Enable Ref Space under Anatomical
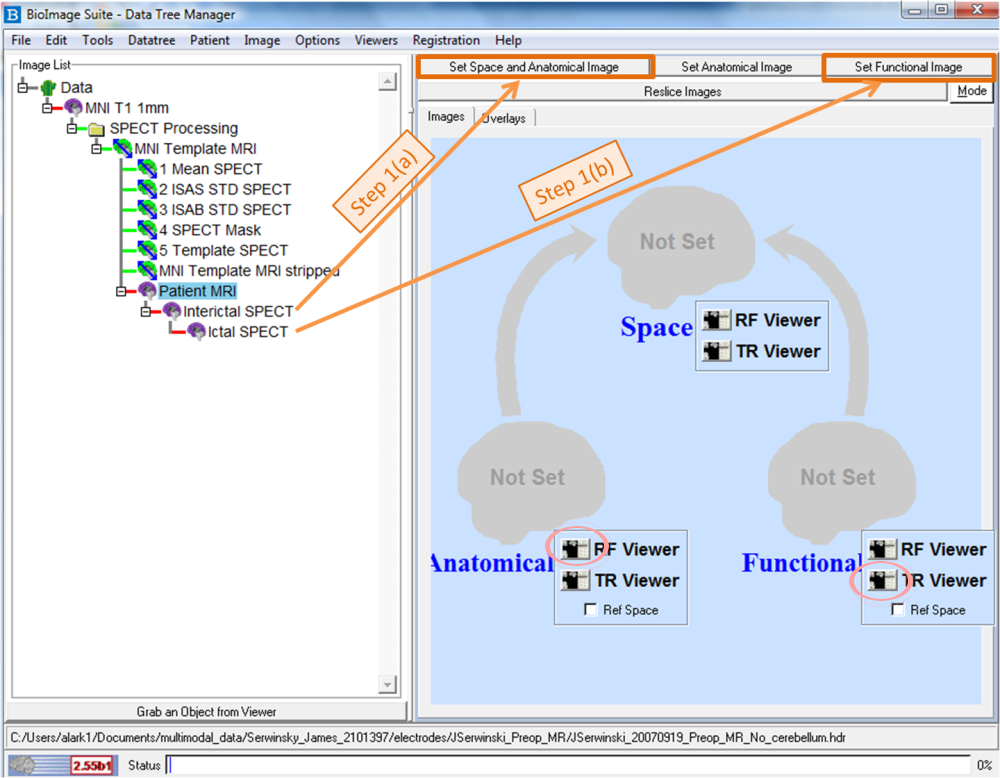Image resolution: width=1000 pixels, height=778 pixels. coord(591,610)
